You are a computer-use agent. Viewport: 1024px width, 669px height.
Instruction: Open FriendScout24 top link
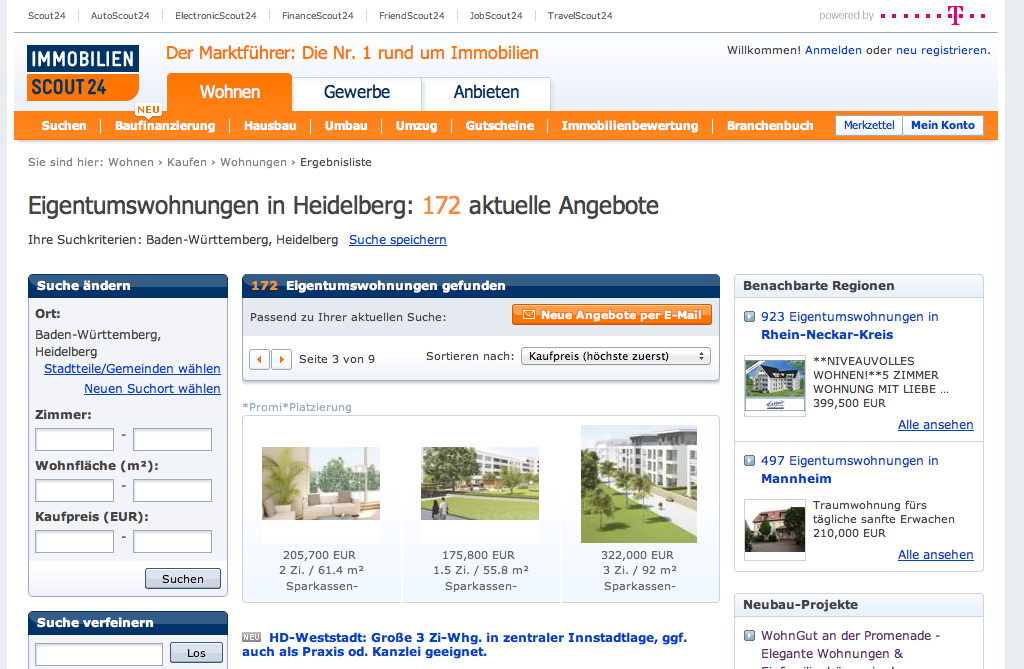coord(411,16)
